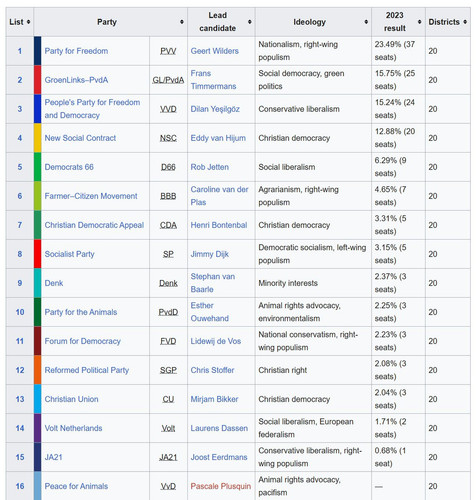
Task: Open the Forum for Democracy link
Action: pyautogui.click(x=83, y=341)
